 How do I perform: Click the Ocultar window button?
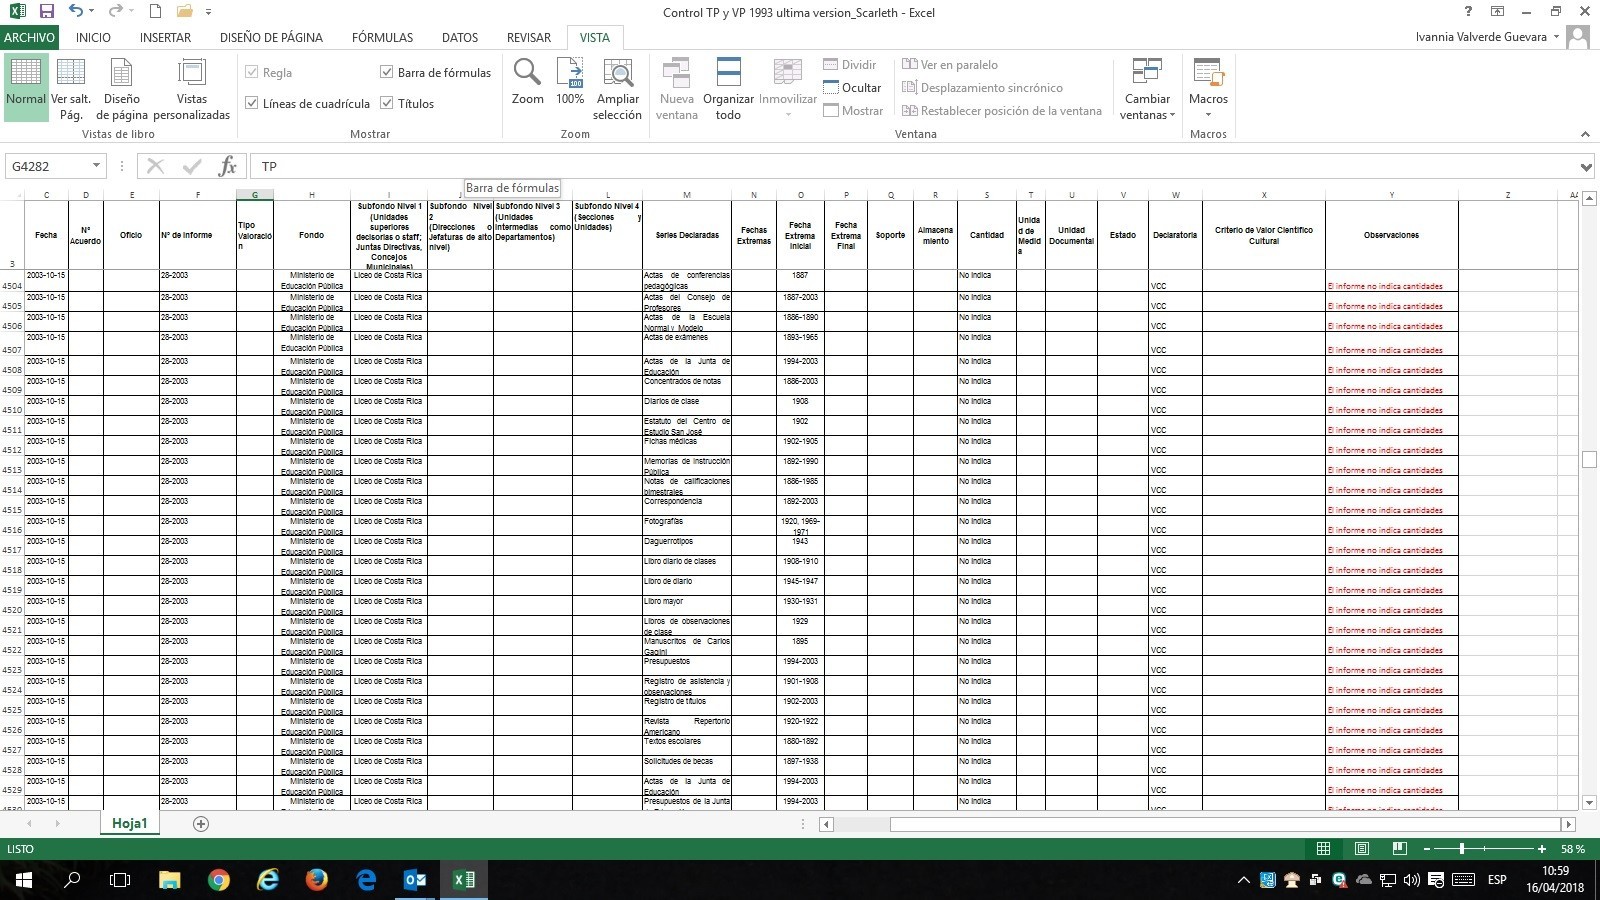tap(852, 87)
